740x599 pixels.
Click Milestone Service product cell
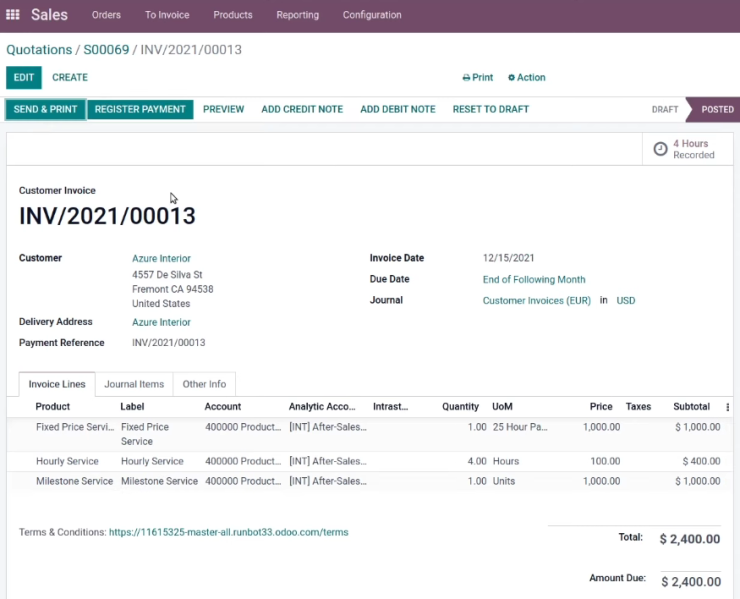[x=75, y=481]
